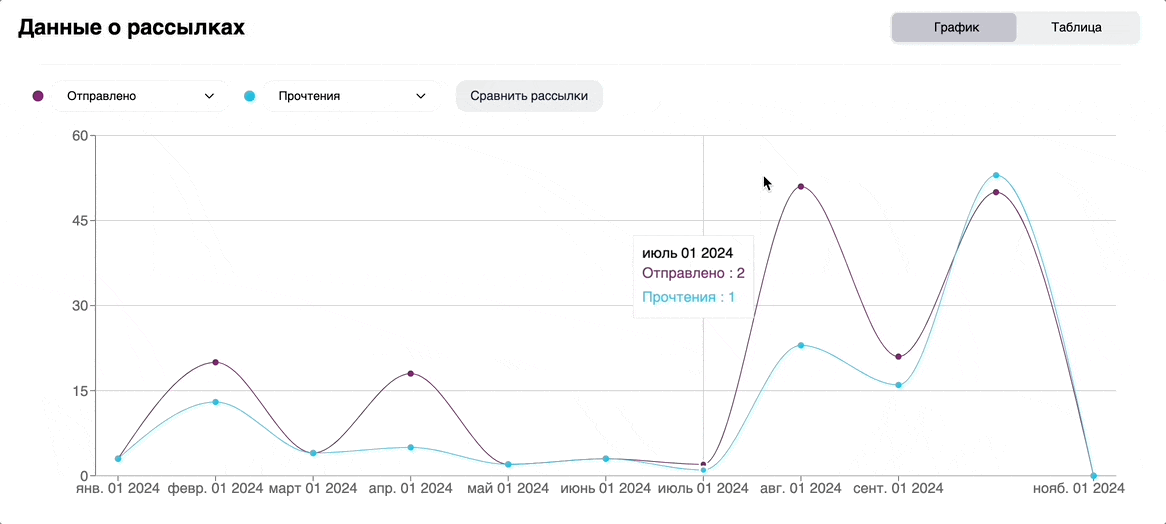Click the x-axis label 'янв. 01 2024'

[x=118, y=489]
